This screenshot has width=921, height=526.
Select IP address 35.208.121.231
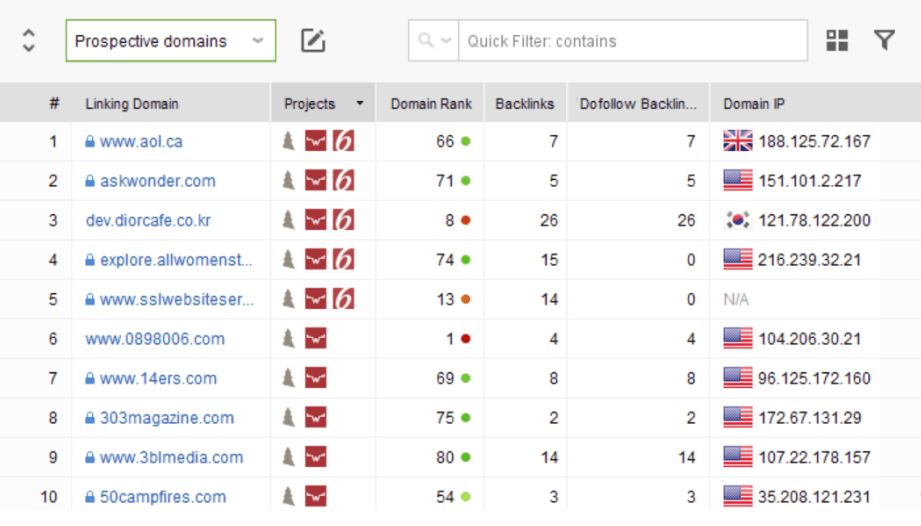coord(814,497)
